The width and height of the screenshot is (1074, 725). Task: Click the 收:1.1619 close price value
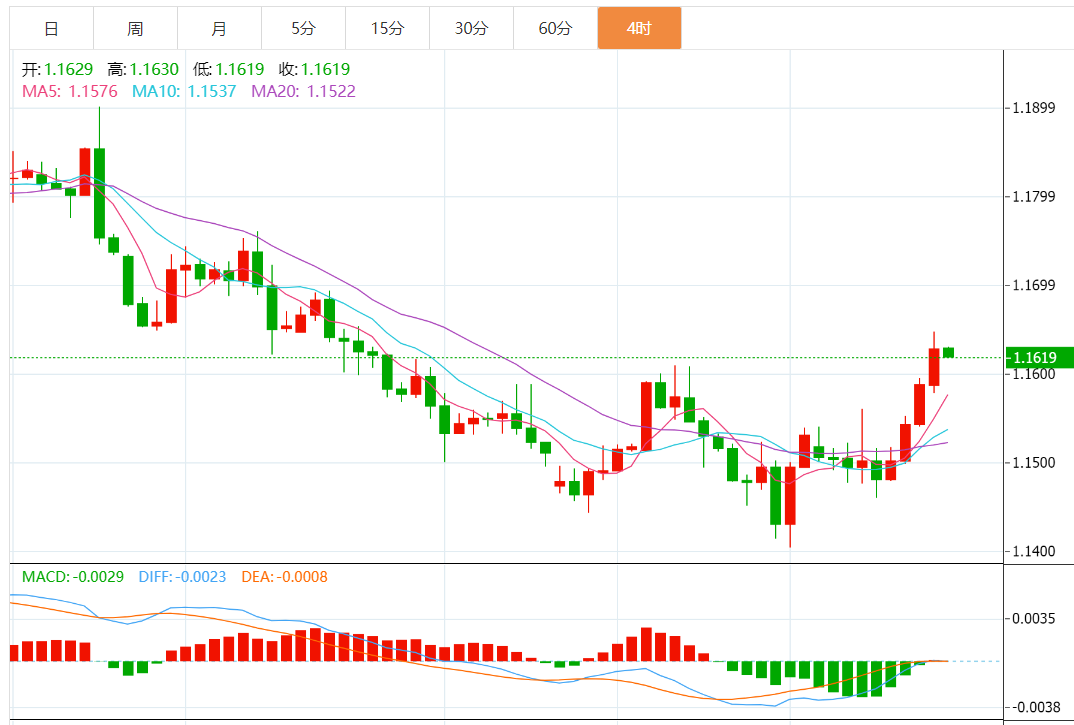pos(314,69)
